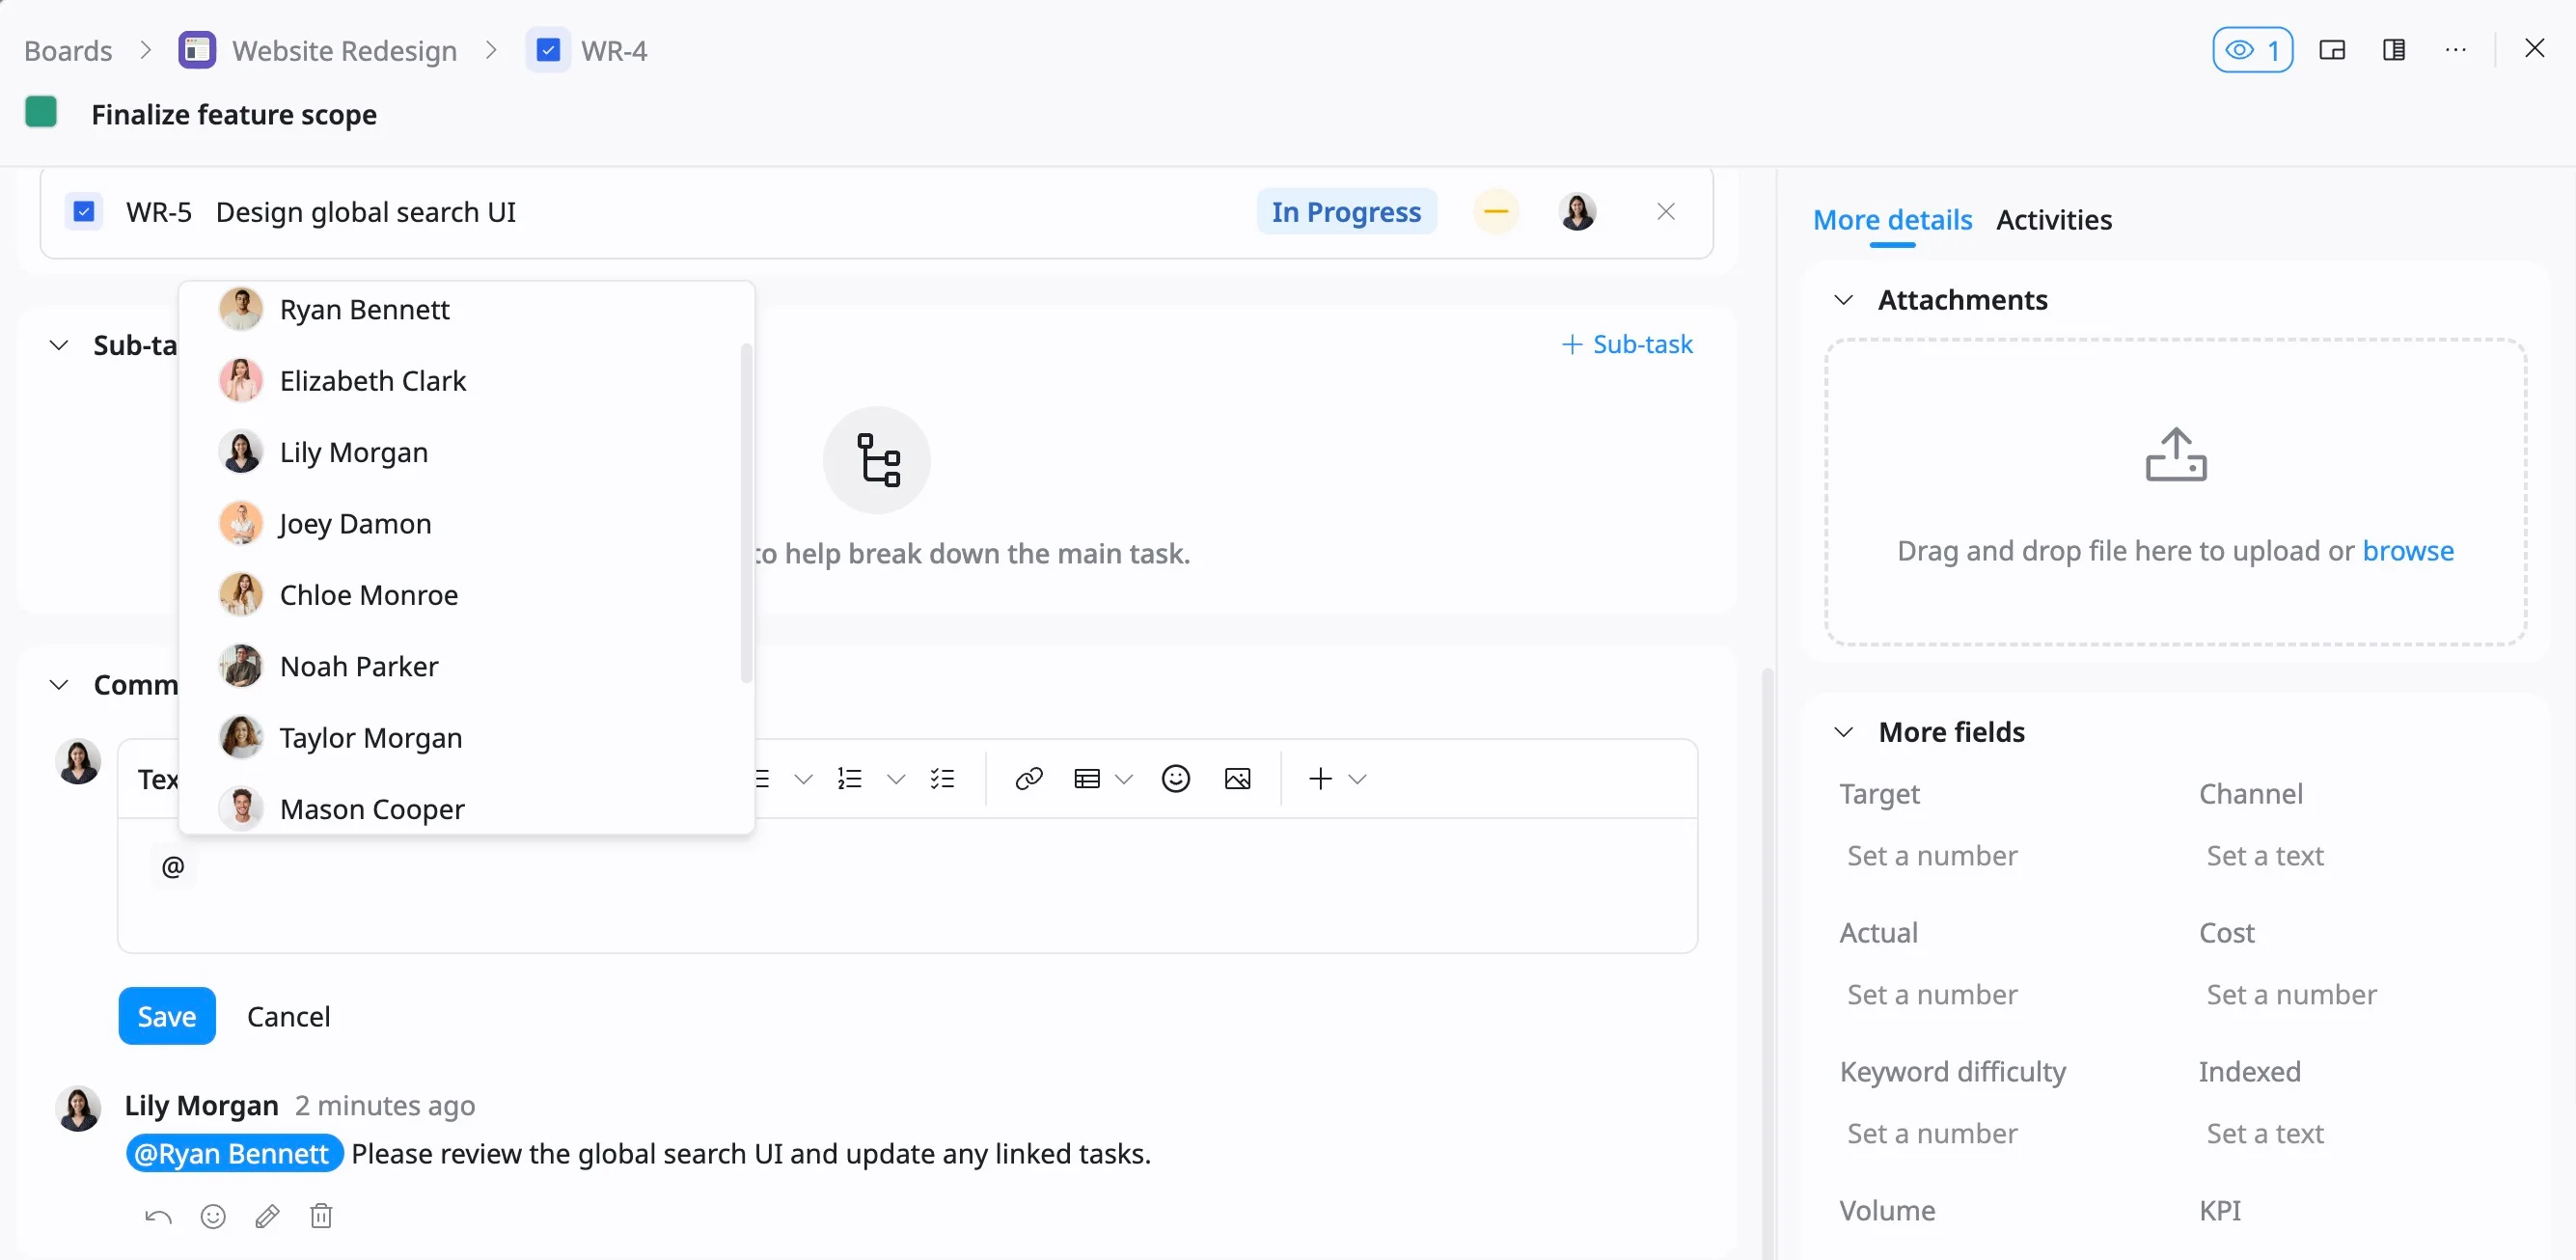Click the green task color swatch
The width and height of the screenshot is (2576, 1260).
click(x=41, y=112)
